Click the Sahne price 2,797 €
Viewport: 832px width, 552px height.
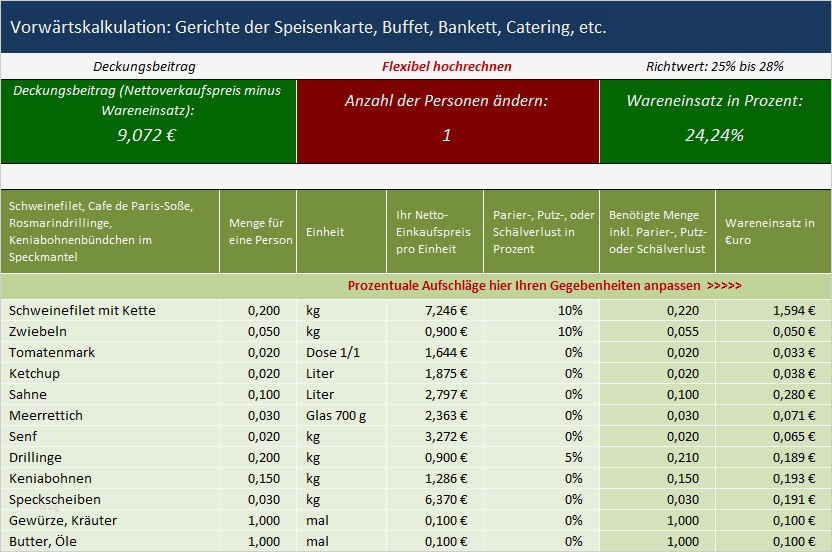point(446,394)
